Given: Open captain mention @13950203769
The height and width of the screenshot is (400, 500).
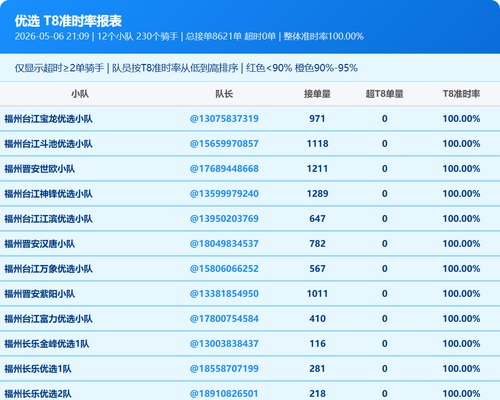Looking at the screenshot, I should (224, 219).
